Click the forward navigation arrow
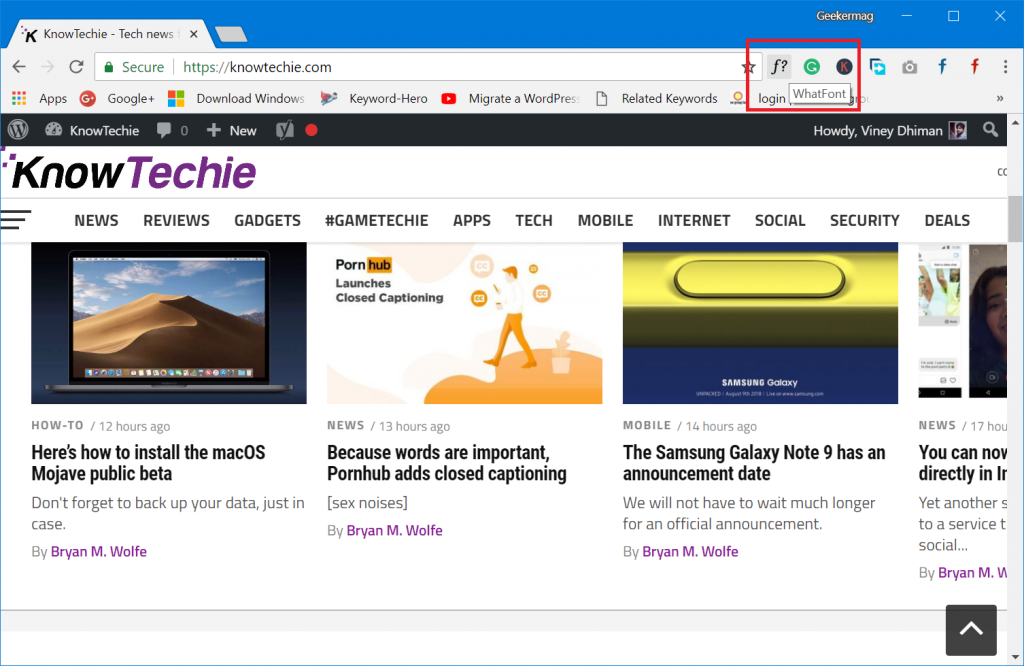 48,67
